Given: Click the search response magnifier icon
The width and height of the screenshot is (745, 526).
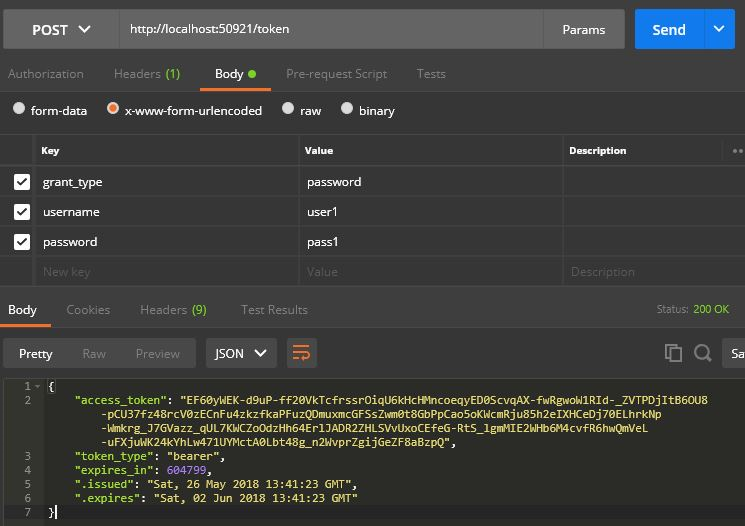Looking at the screenshot, I should pos(703,353).
